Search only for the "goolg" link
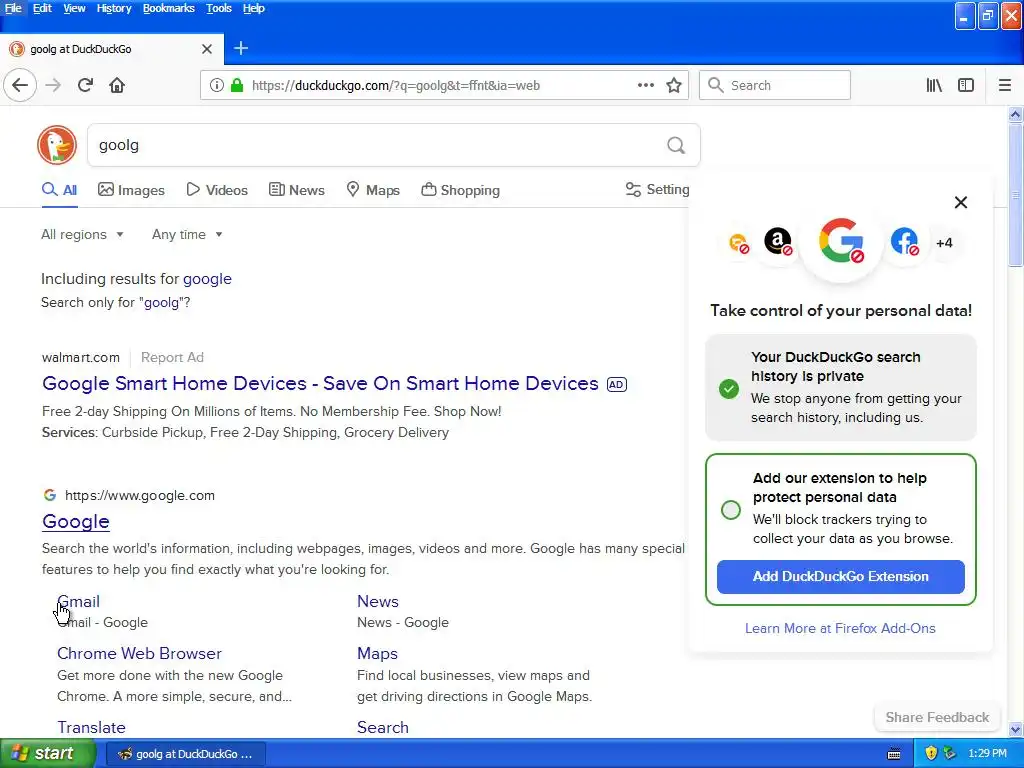1024x768 pixels. click(161, 302)
